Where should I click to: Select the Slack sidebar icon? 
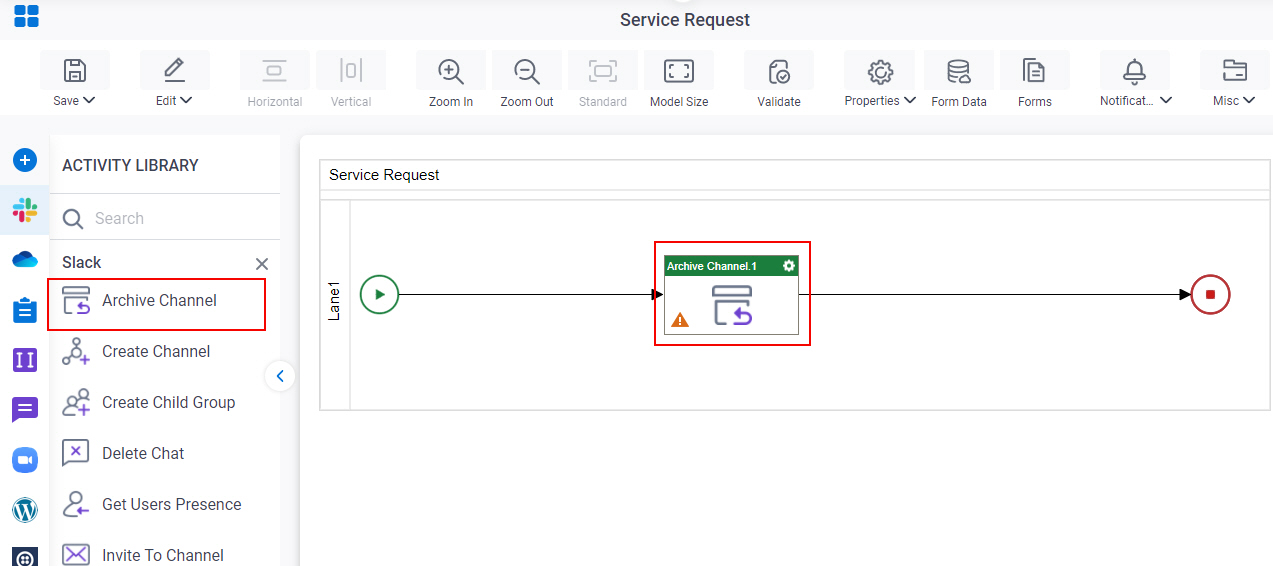click(25, 210)
